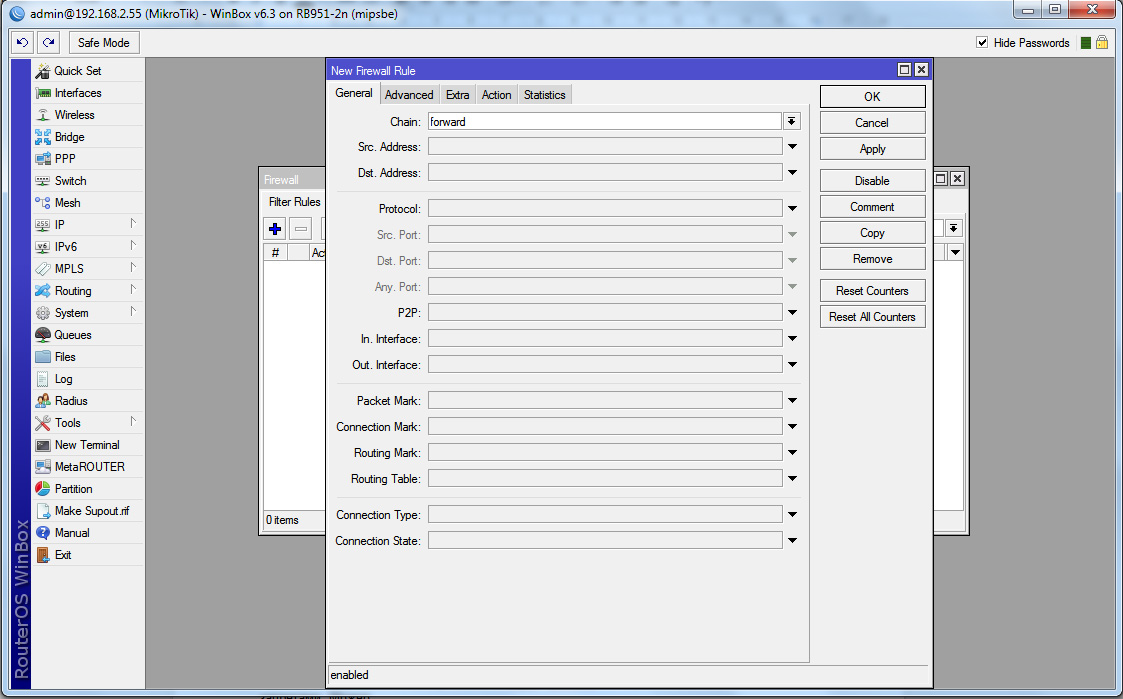This screenshot has height=699, width=1123.
Task: Click the Copy button
Action: tap(872, 233)
